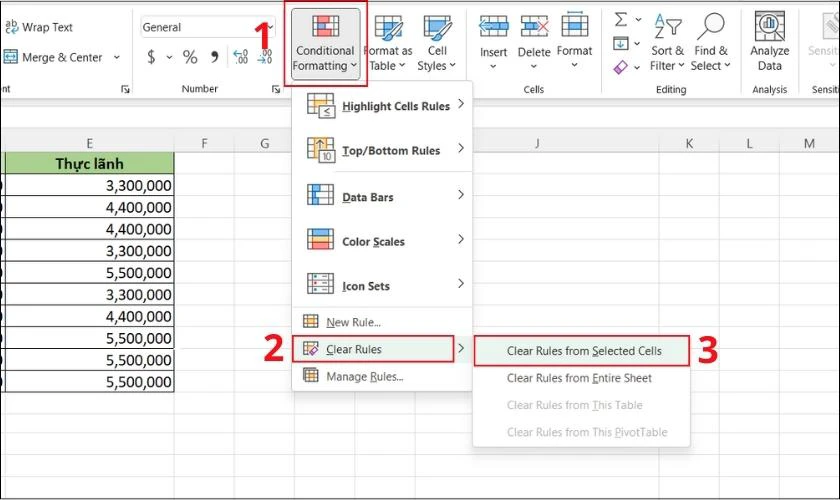The width and height of the screenshot is (840, 500).
Task: Click the Delete cells icon
Action: pos(534,30)
